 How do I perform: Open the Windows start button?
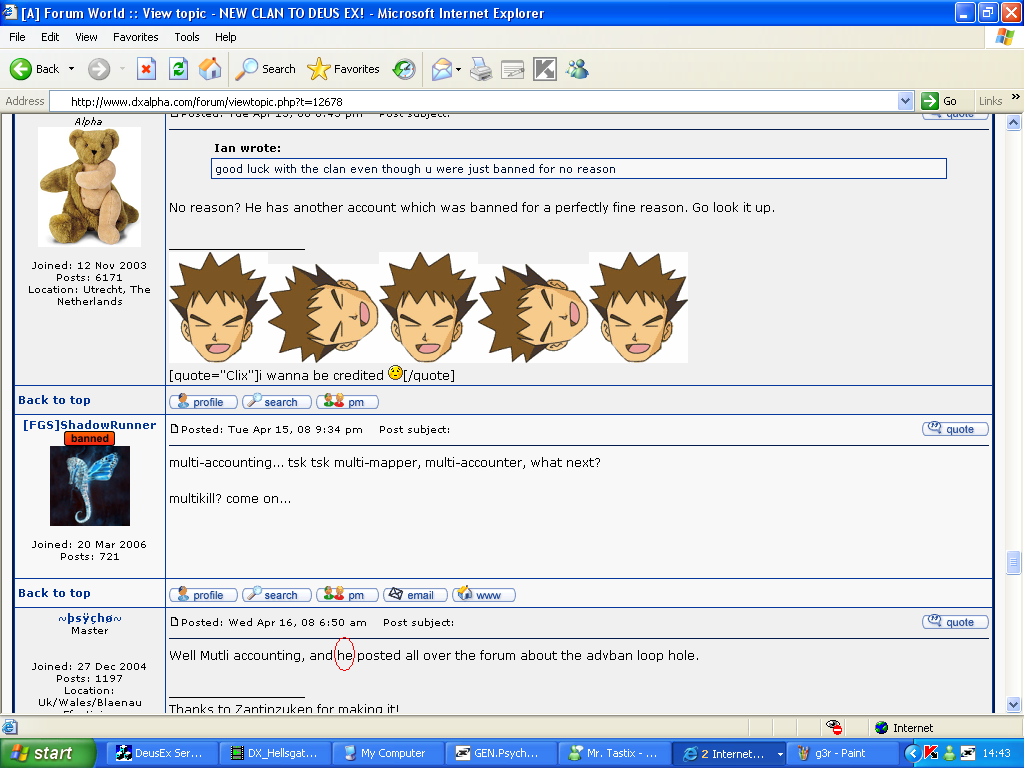[46, 754]
